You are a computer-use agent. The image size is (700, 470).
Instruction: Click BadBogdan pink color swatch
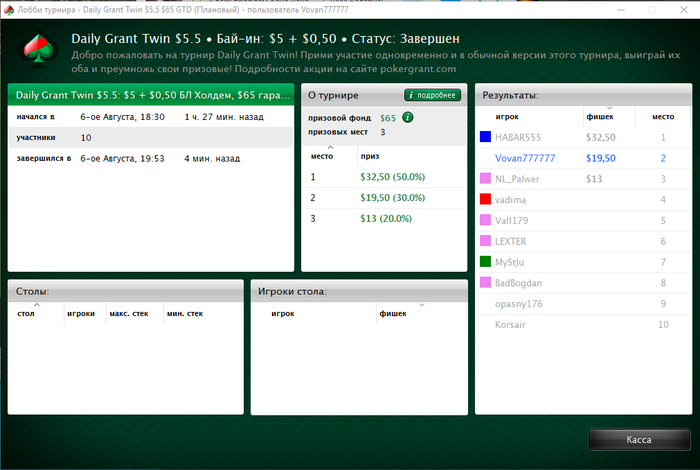[x=485, y=283]
